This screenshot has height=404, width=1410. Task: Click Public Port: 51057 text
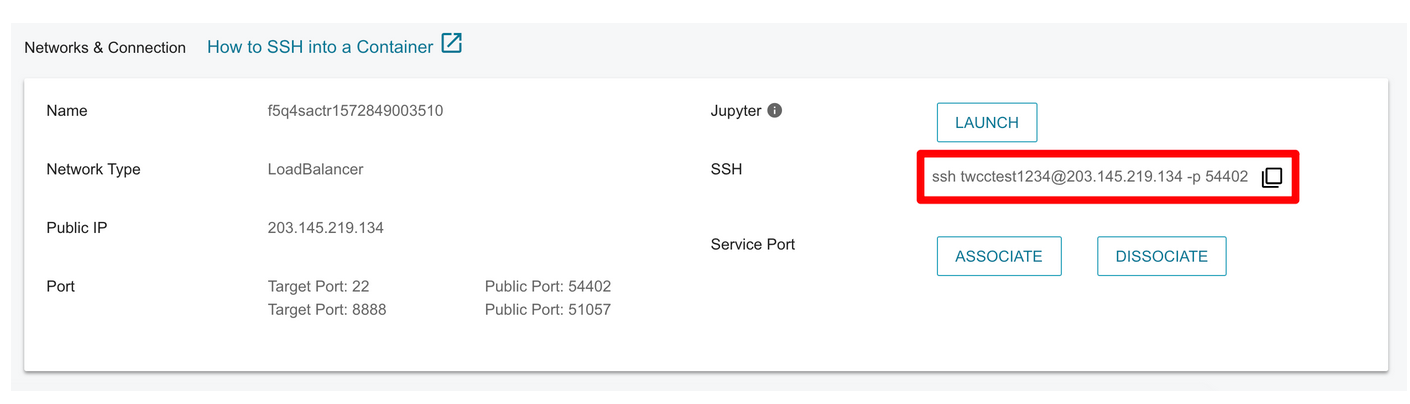tap(548, 309)
